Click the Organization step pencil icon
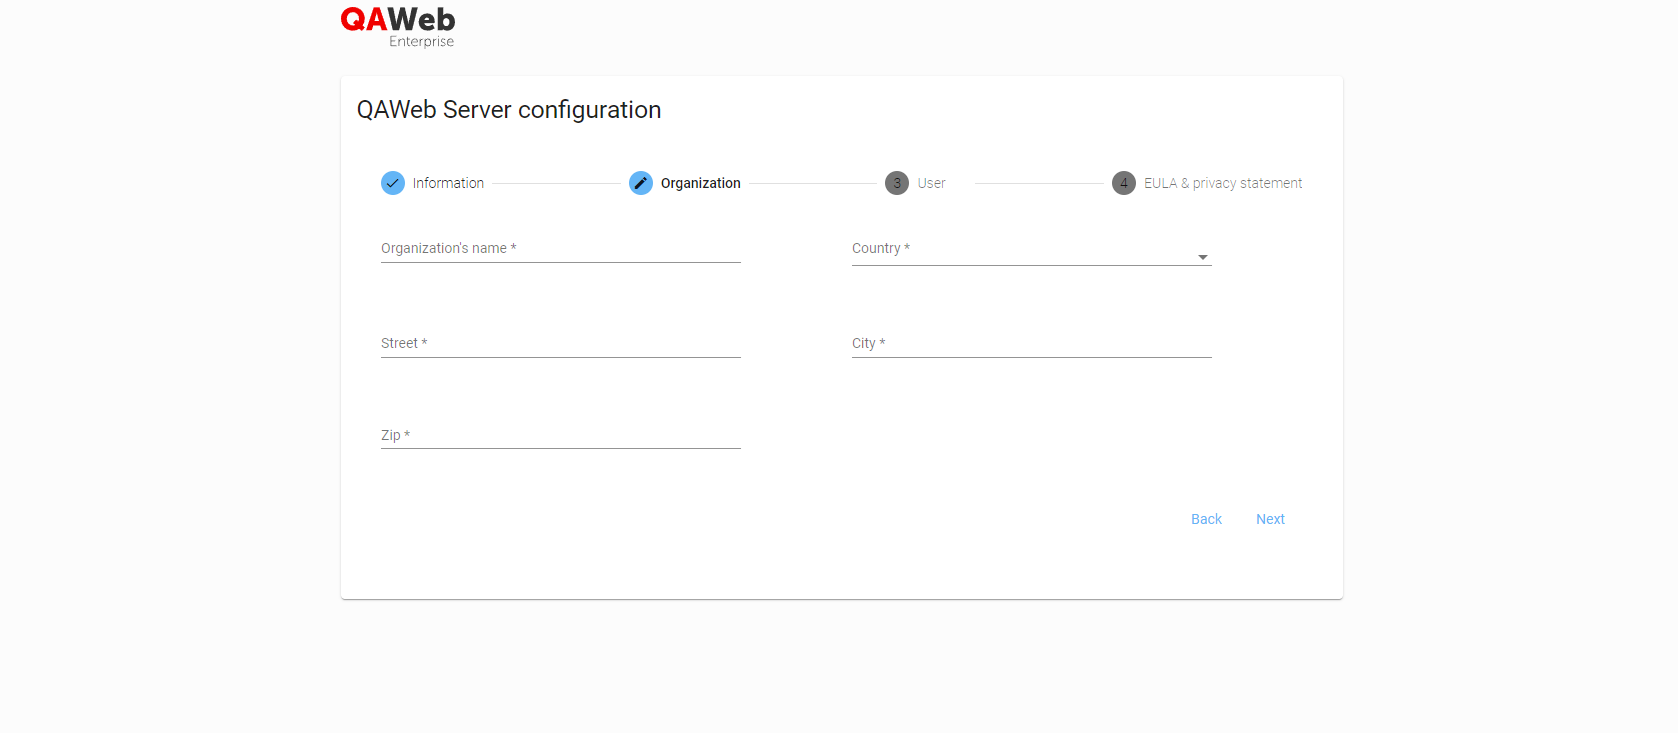This screenshot has height=733, width=1678. (641, 183)
